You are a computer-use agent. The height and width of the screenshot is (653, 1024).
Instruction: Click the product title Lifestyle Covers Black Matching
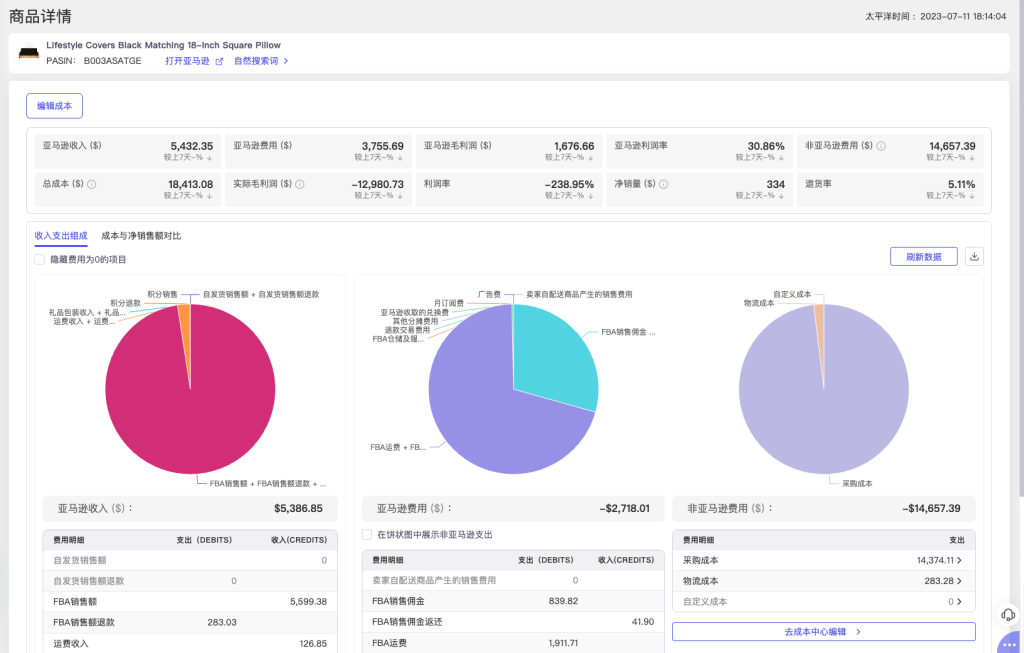click(x=163, y=45)
